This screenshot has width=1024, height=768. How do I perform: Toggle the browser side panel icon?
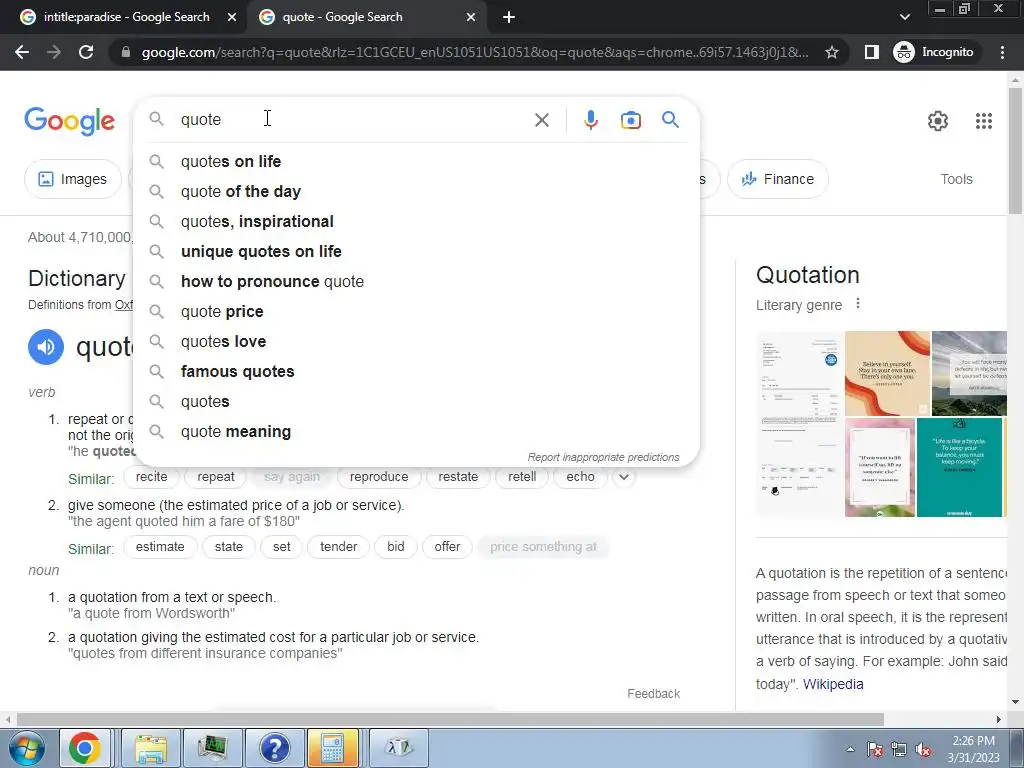[x=872, y=52]
